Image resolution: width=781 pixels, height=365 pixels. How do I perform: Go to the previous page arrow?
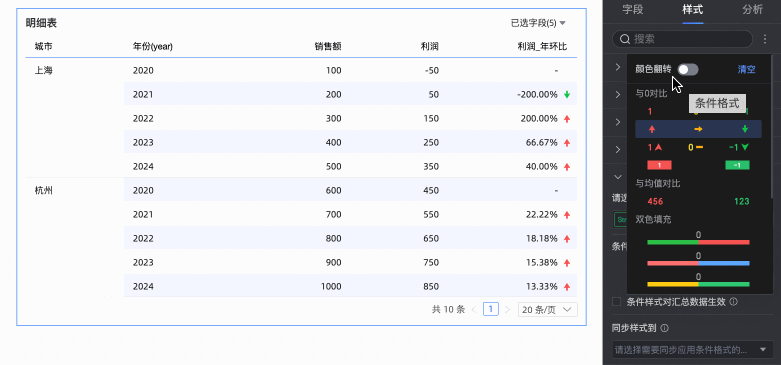click(x=474, y=310)
